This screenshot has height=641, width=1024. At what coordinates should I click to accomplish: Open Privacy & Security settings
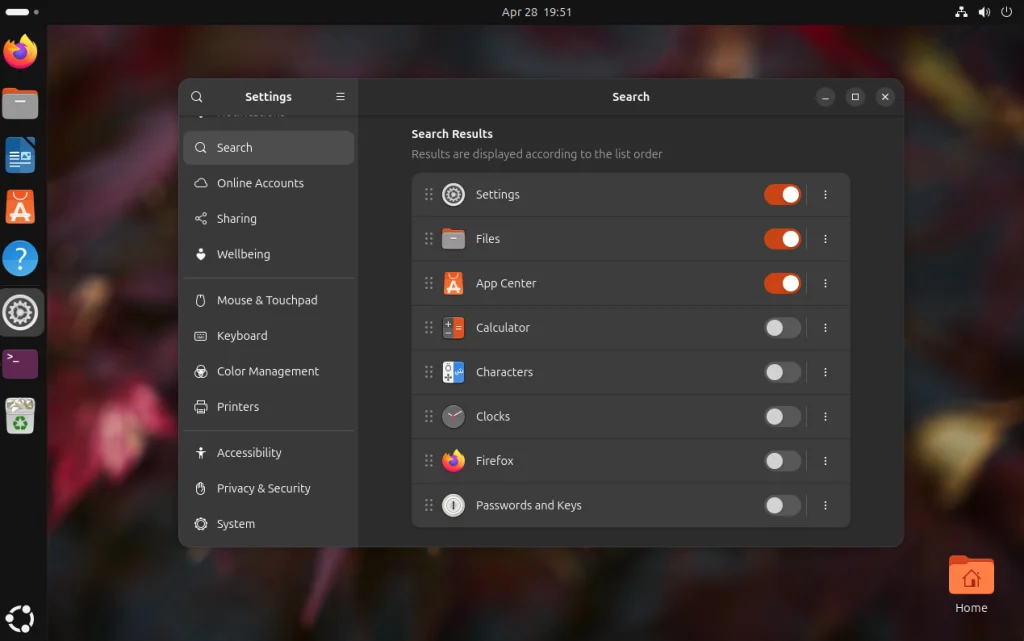[x=268, y=488]
